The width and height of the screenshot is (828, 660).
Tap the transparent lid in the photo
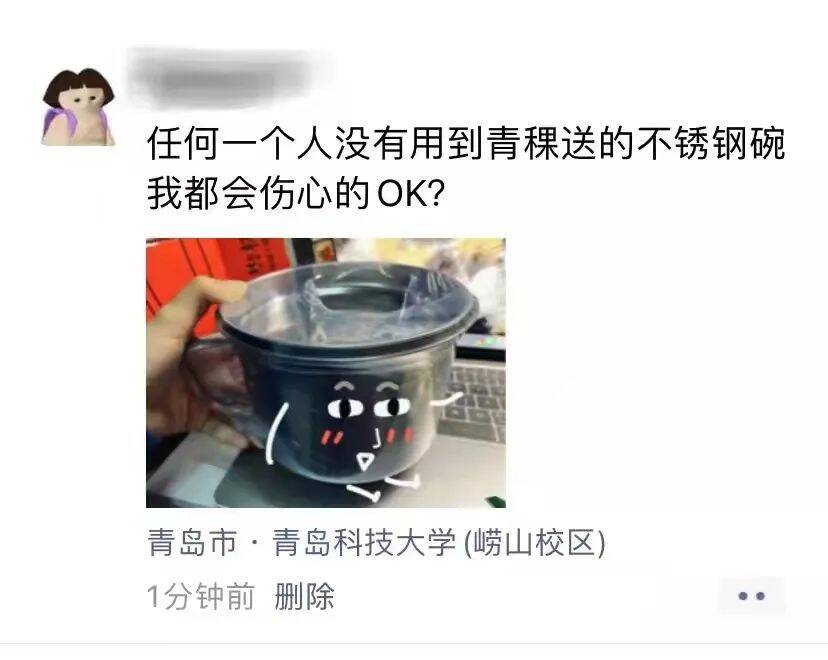coord(349,309)
